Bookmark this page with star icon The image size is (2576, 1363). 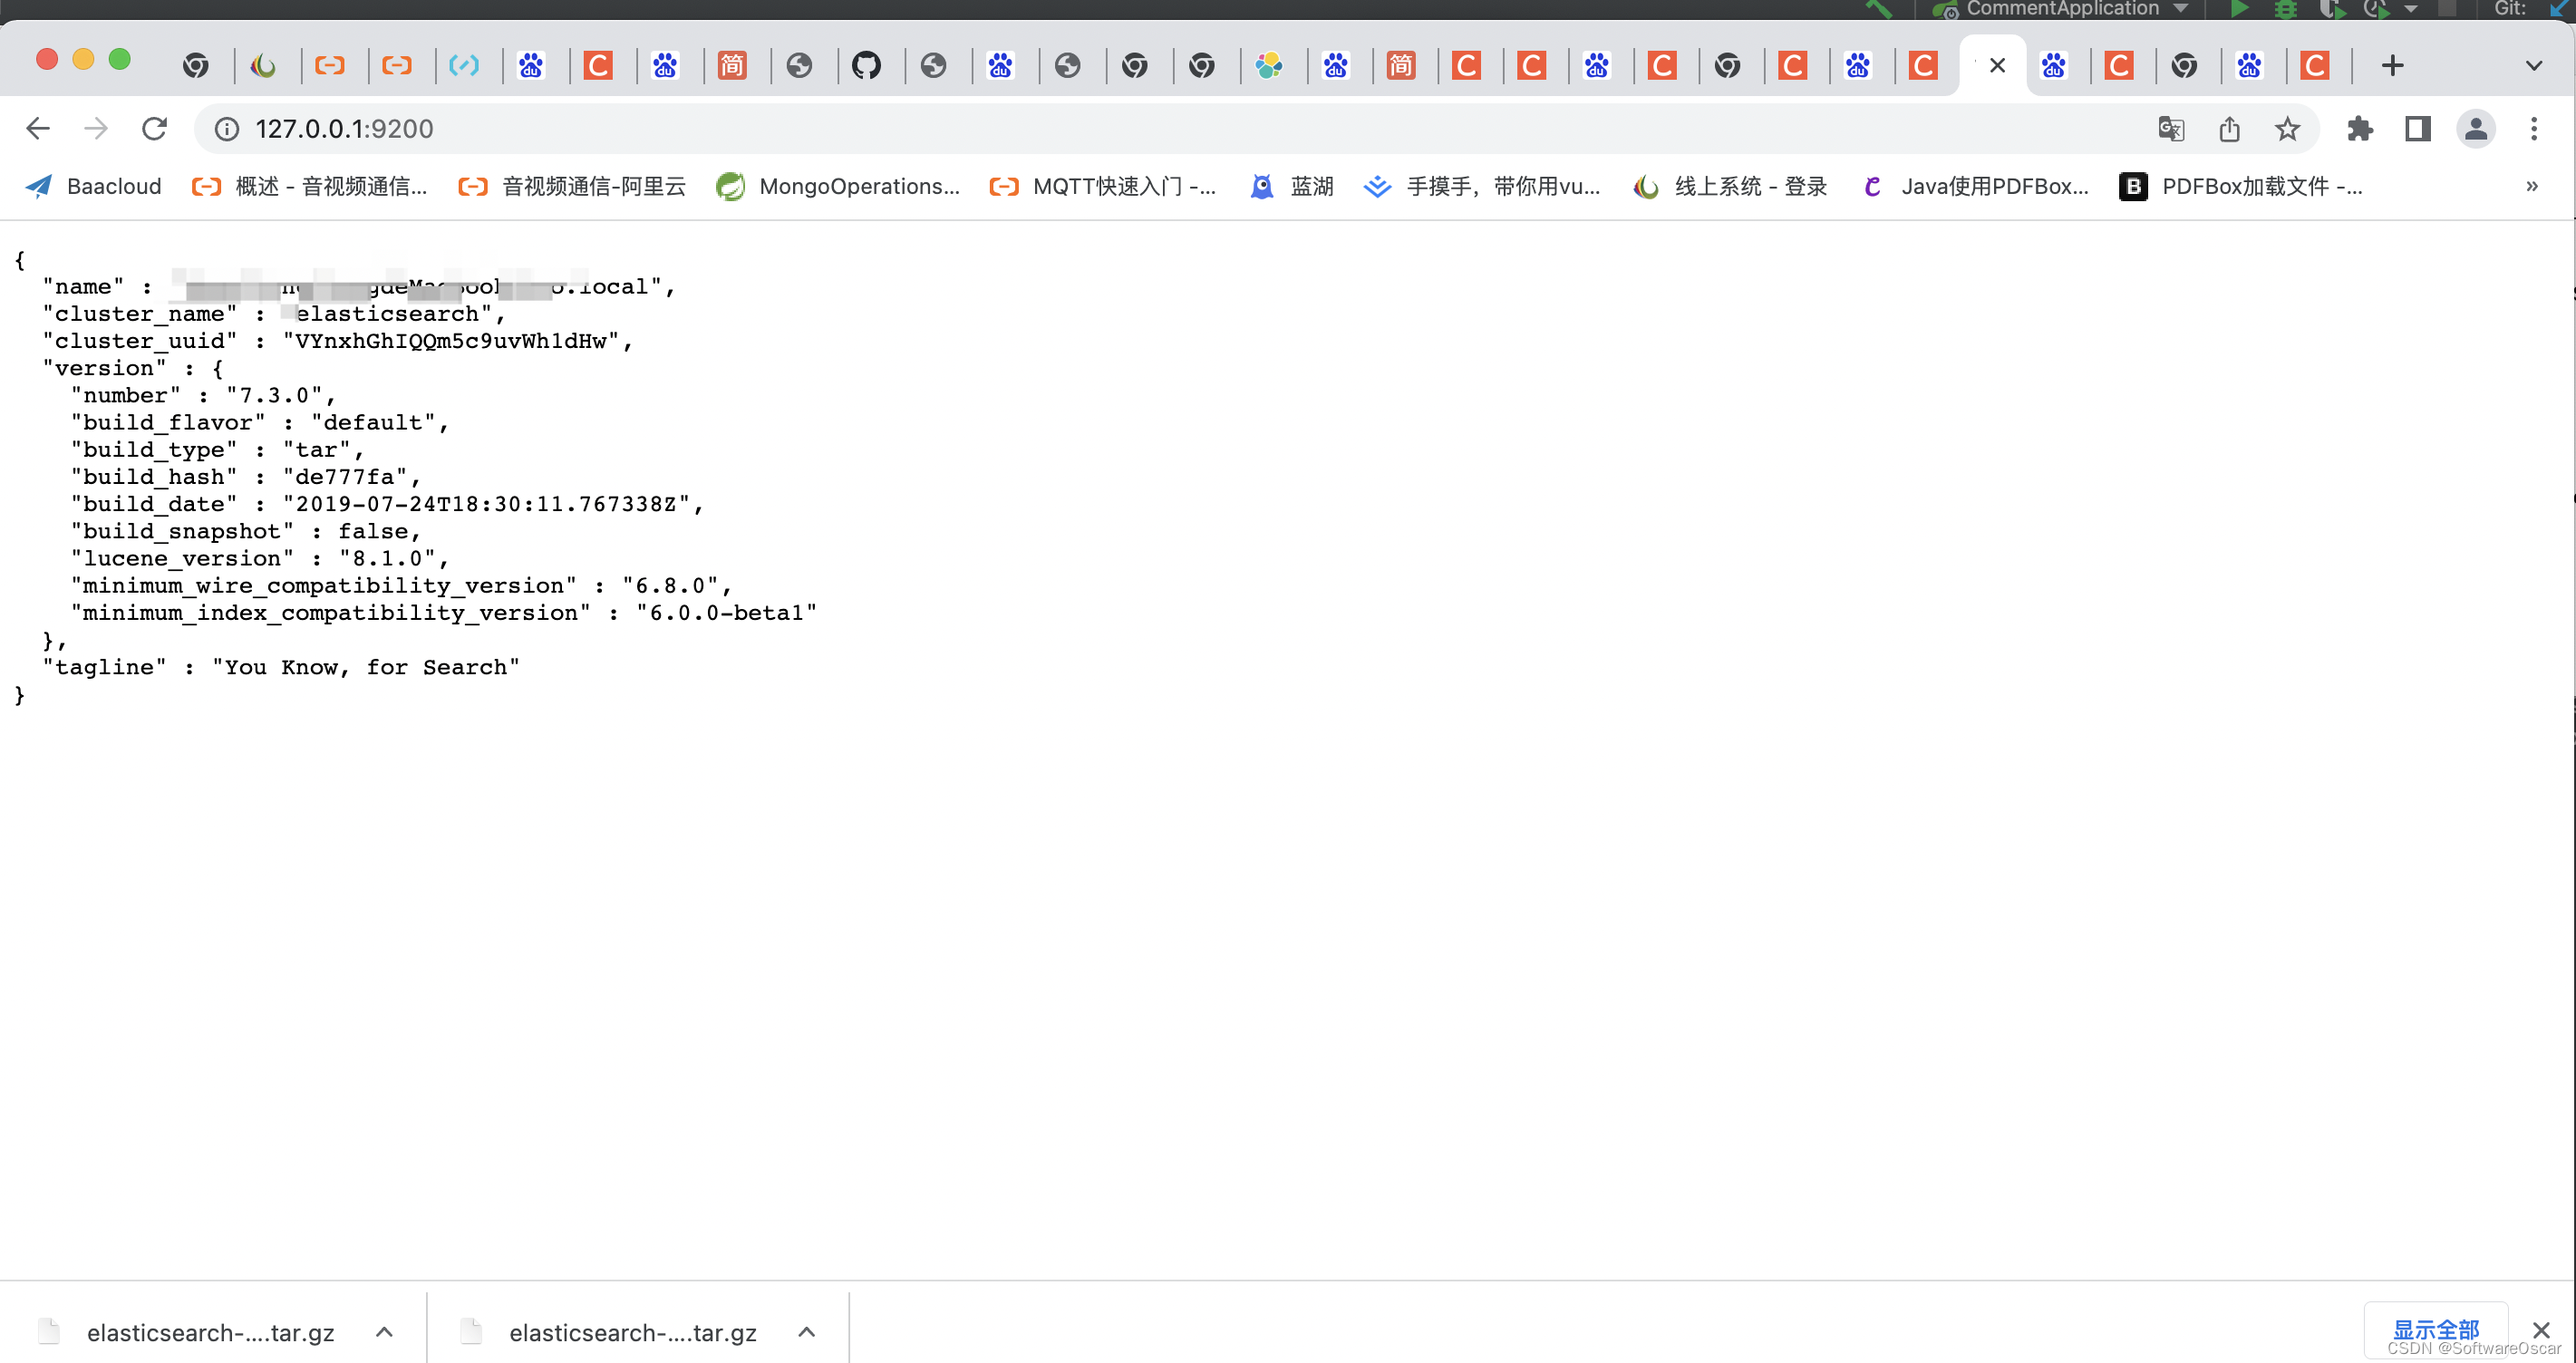(x=2287, y=129)
